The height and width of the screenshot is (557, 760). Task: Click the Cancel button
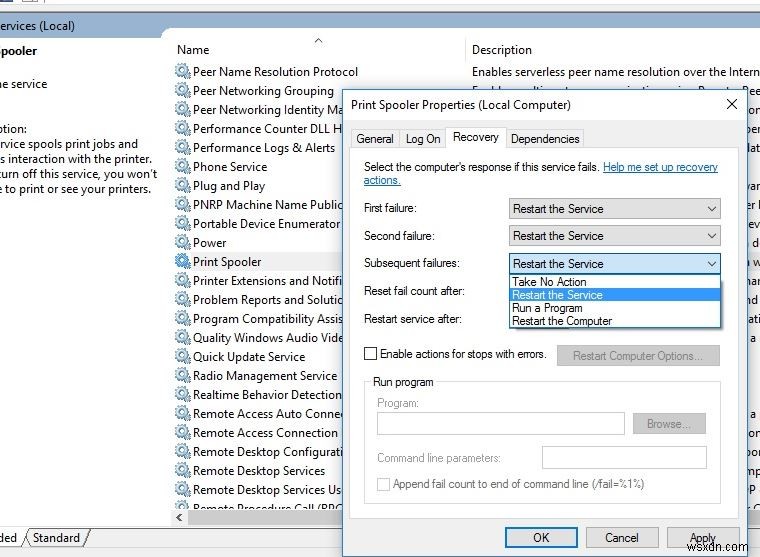[x=621, y=538]
